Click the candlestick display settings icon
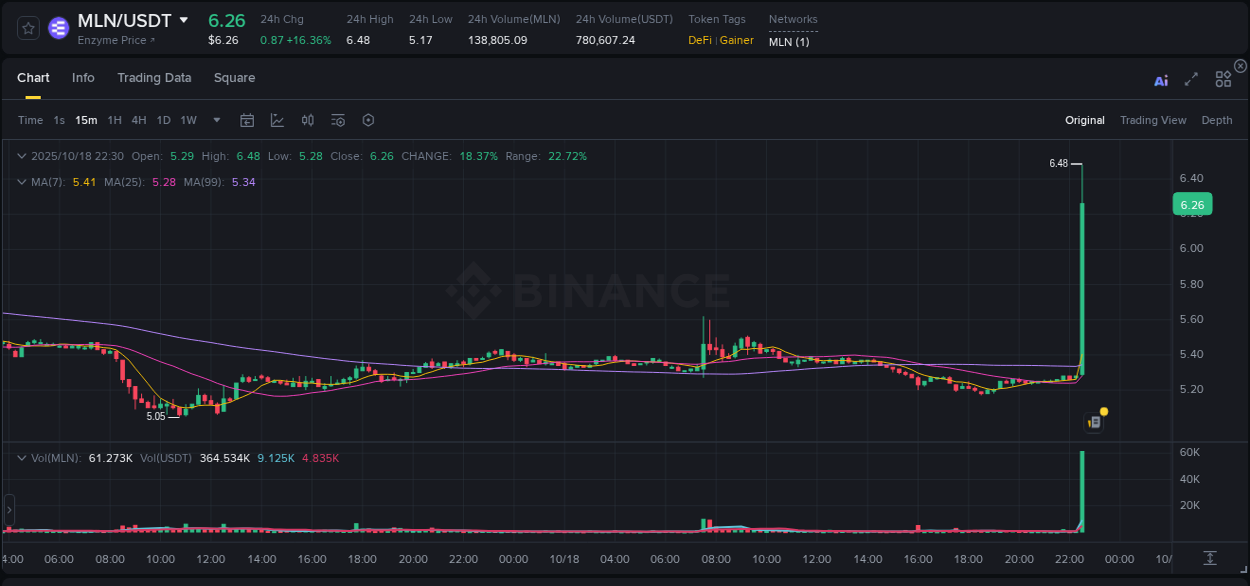This screenshot has width=1250, height=586. pyautogui.click(x=307, y=119)
